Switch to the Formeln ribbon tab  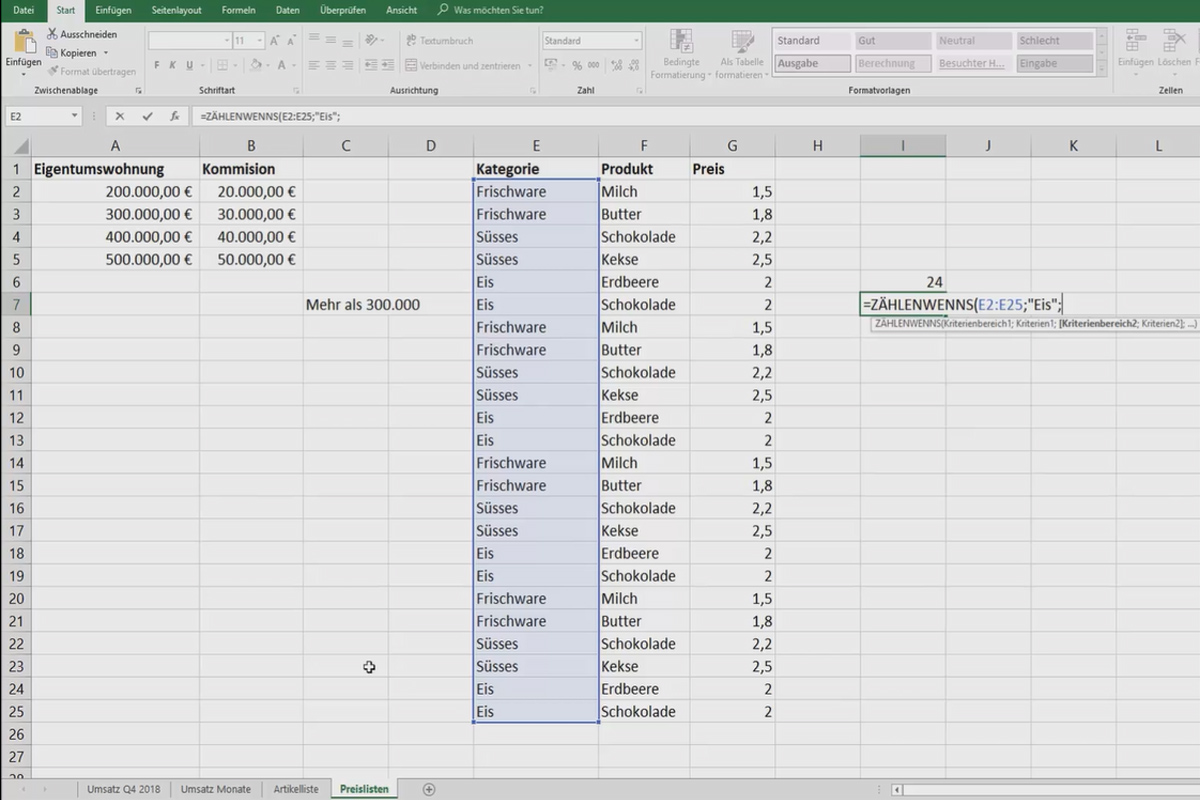(238, 10)
